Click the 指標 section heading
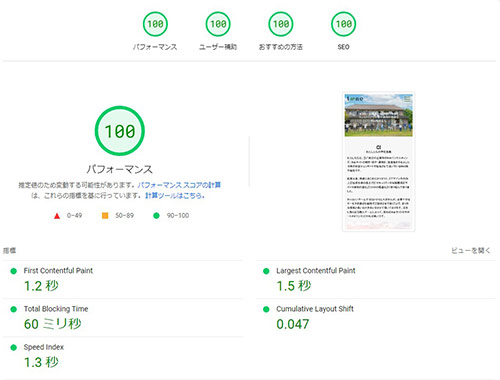The height and width of the screenshot is (380, 500). click(9, 251)
